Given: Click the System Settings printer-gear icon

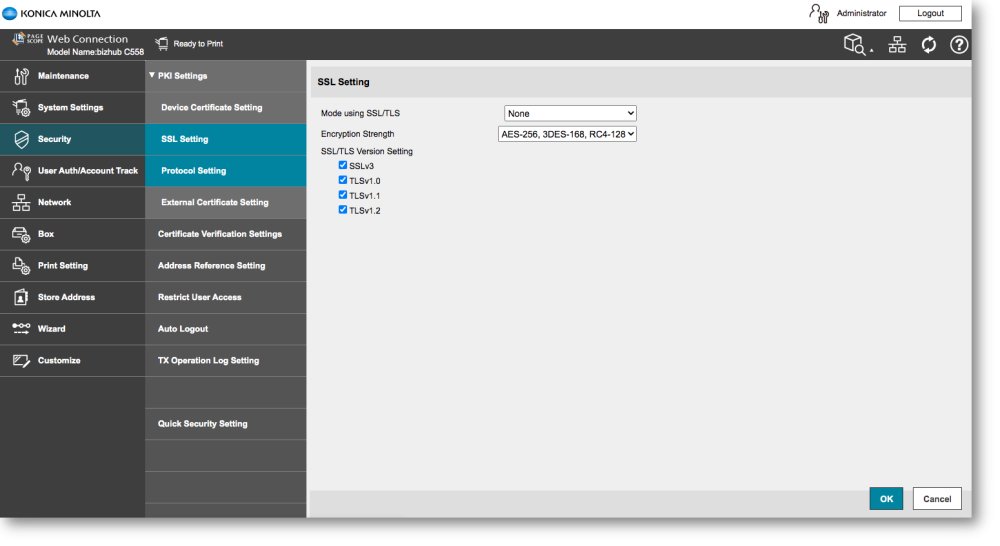Looking at the screenshot, I should [x=21, y=108].
